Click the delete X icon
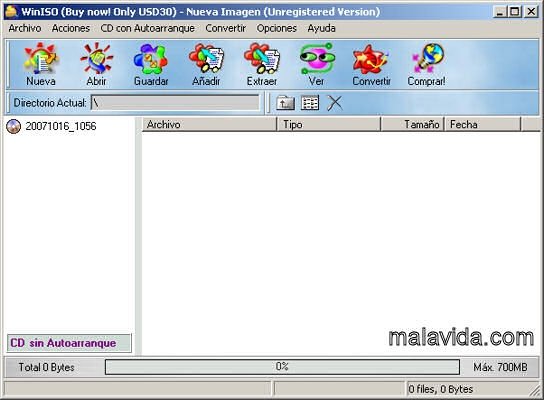Image resolution: width=544 pixels, height=400 pixels. click(x=334, y=103)
